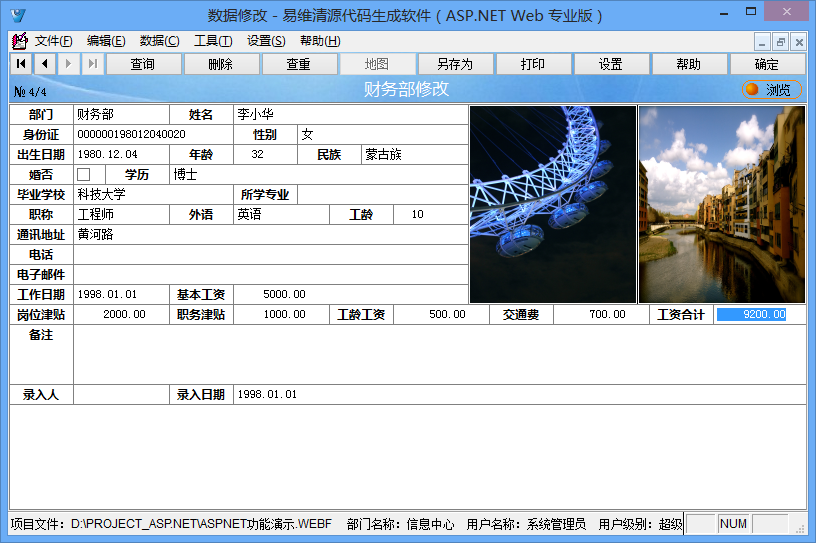Click the 删除 delete button
This screenshot has width=816, height=543.
(x=221, y=64)
